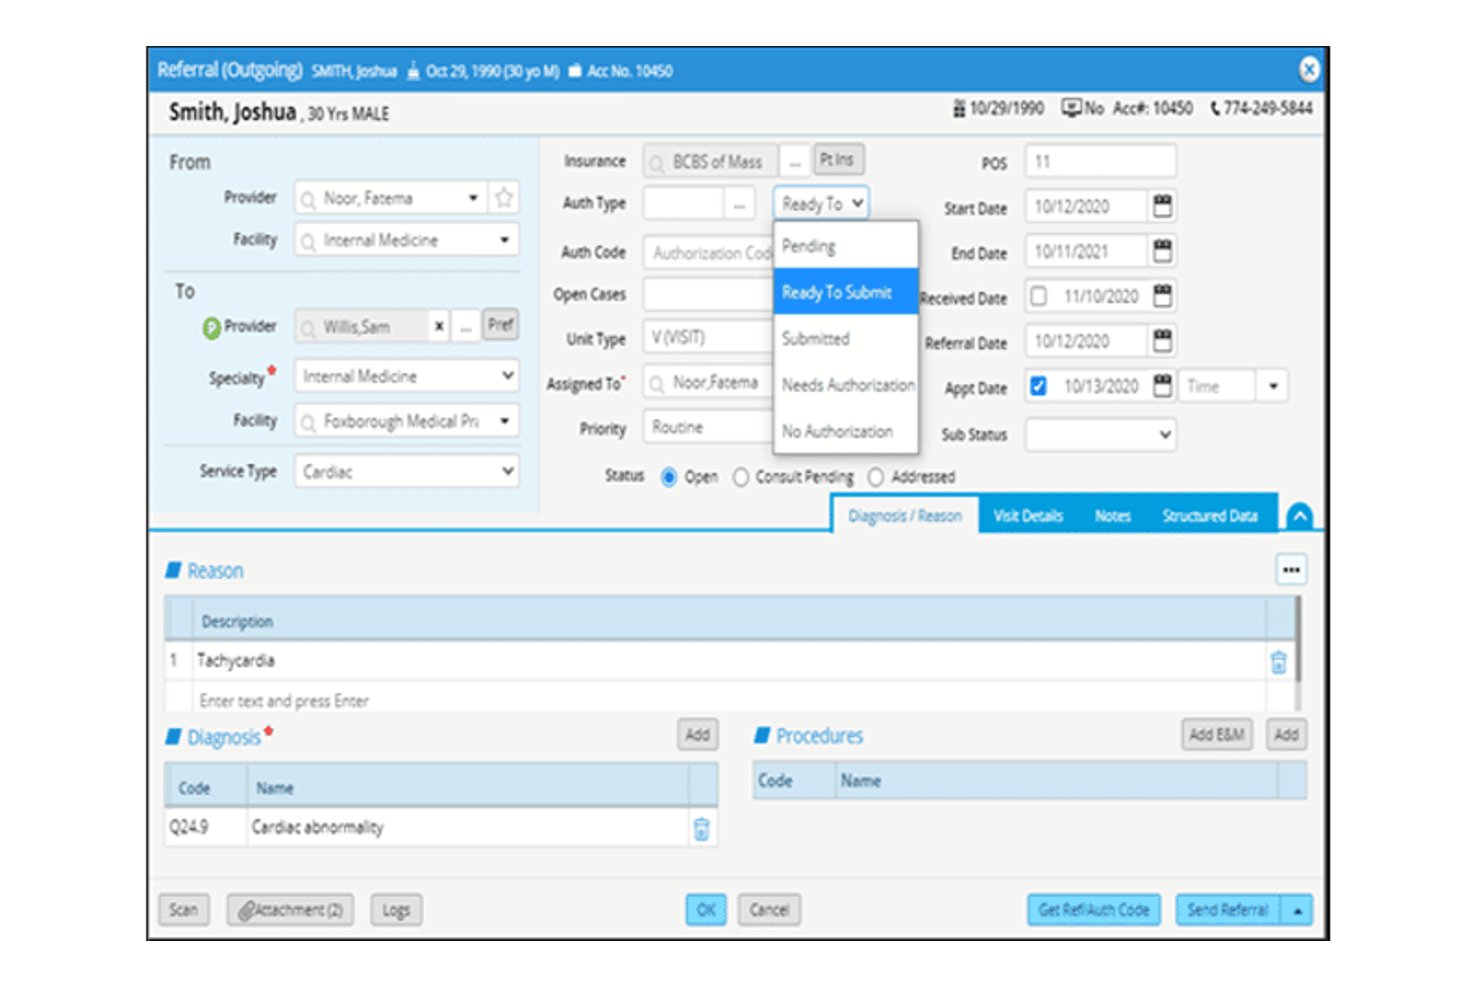Viewport: 1480px width, 987px height.
Task: Open the To Facility Foxborough Medical dropdown
Action: (505, 421)
